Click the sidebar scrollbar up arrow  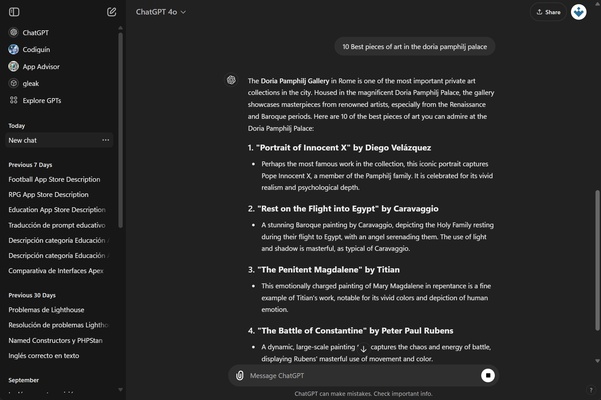(120, 28)
